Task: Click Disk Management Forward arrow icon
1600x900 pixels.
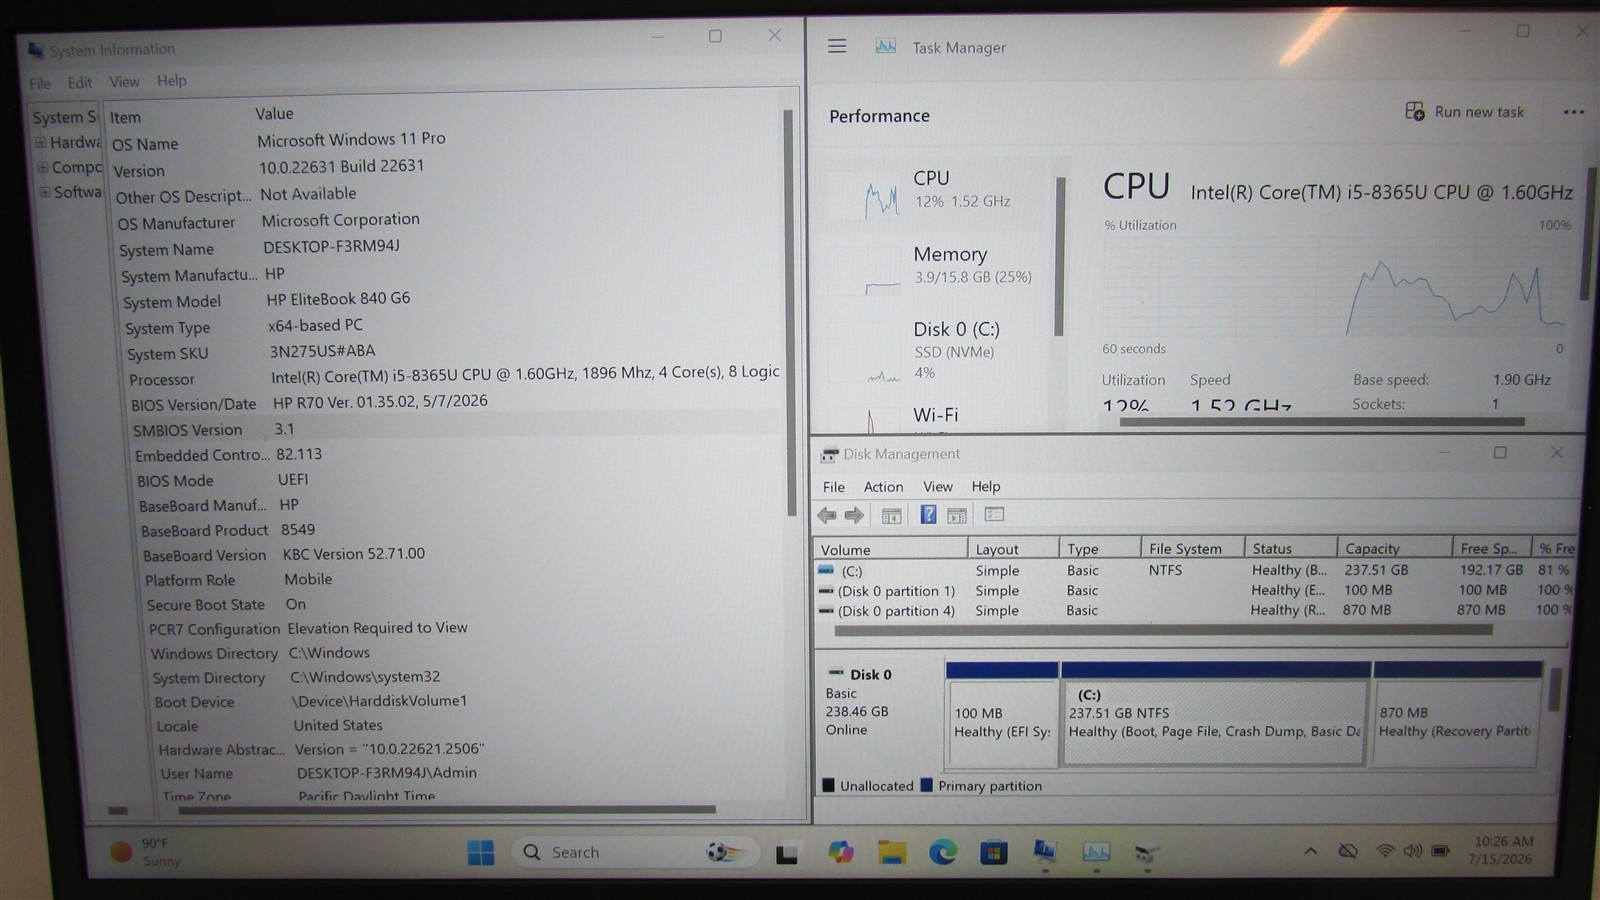Action: [x=854, y=515]
